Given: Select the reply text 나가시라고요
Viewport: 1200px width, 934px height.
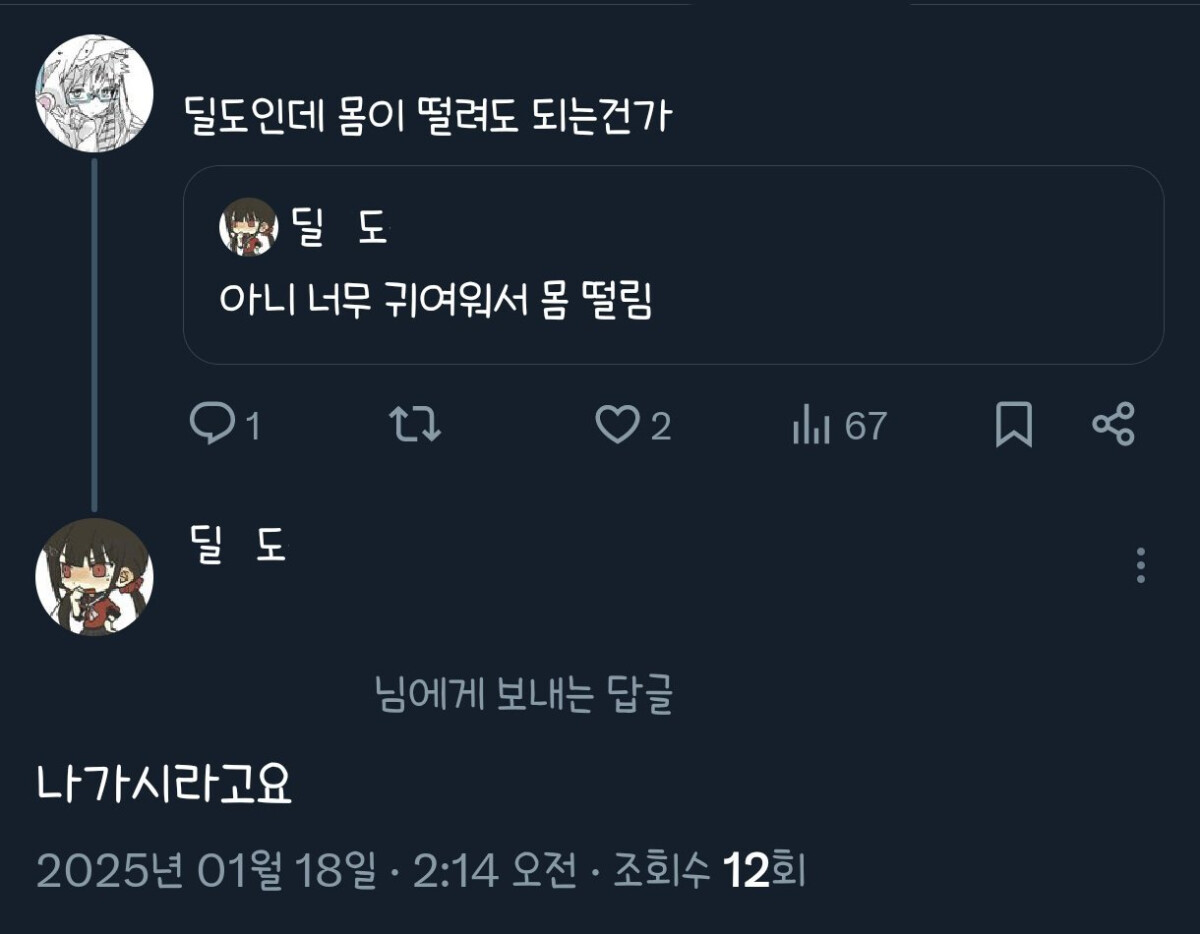Looking at the screenshot, I should pos(165,786).
